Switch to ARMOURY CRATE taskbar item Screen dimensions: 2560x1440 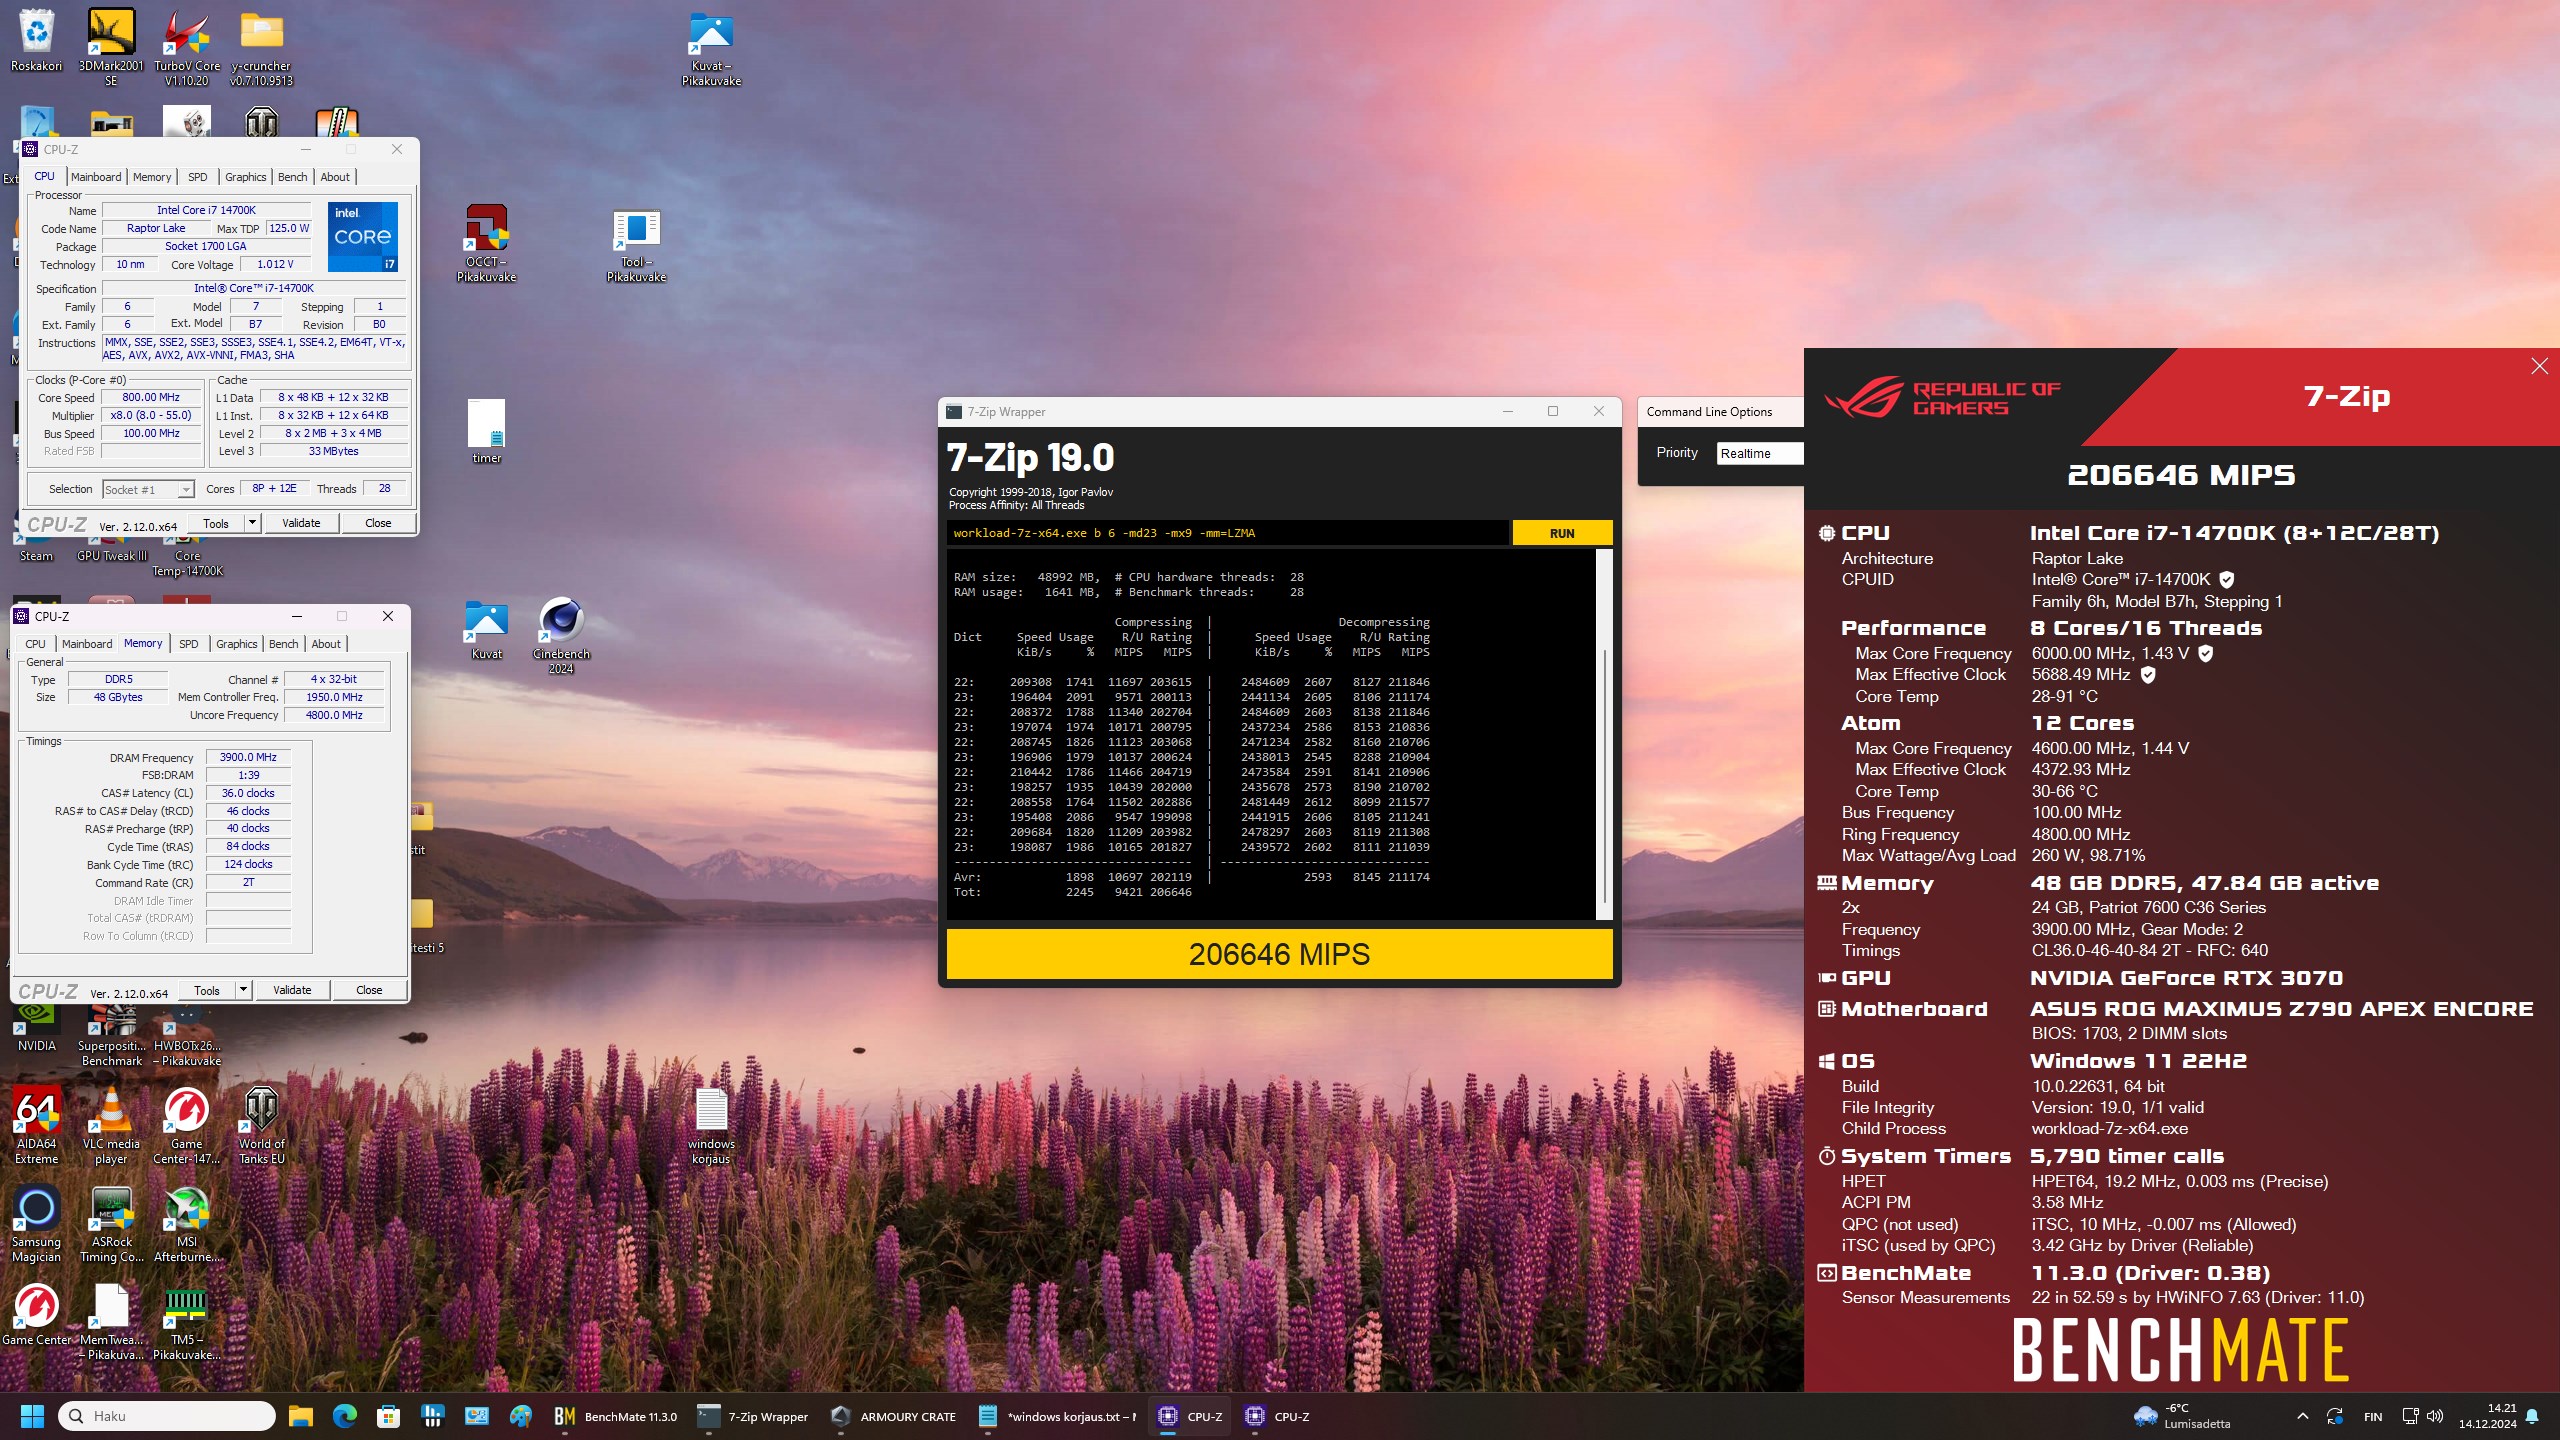click(893, 1416)
